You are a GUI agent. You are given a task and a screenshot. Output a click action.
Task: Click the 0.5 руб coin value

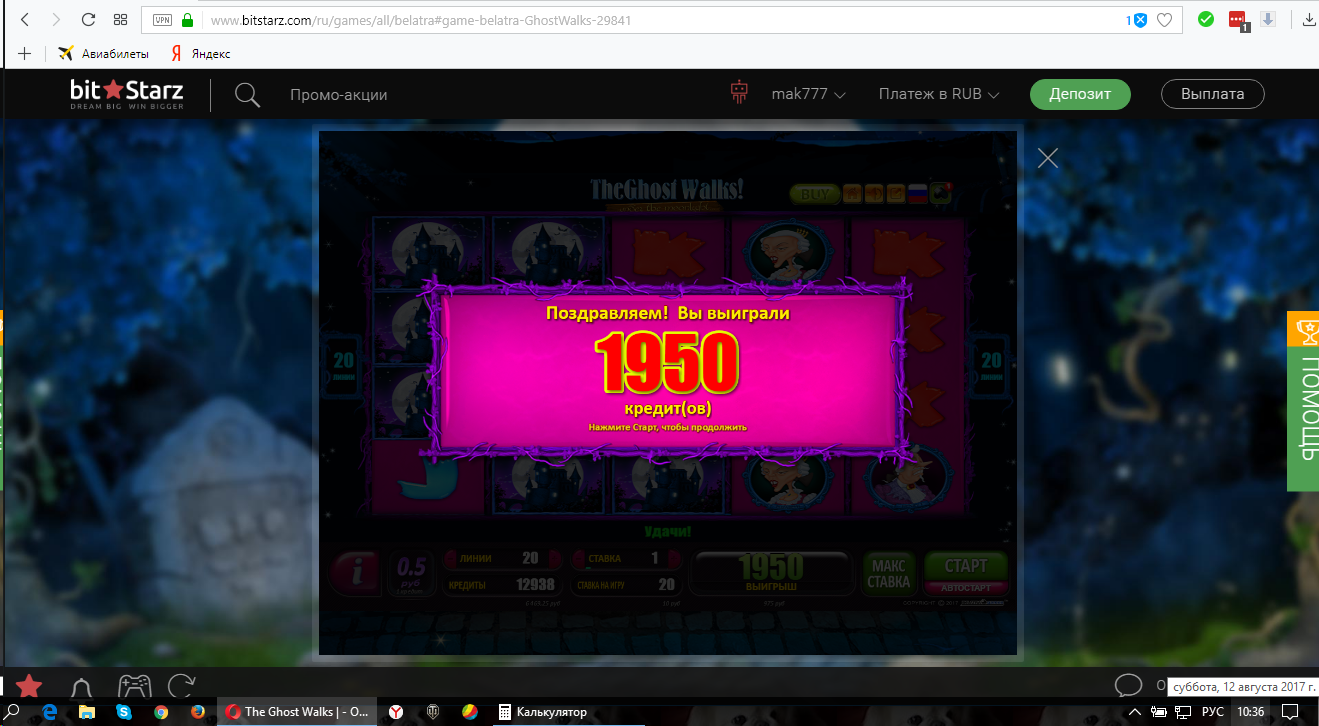click(412, 571)
